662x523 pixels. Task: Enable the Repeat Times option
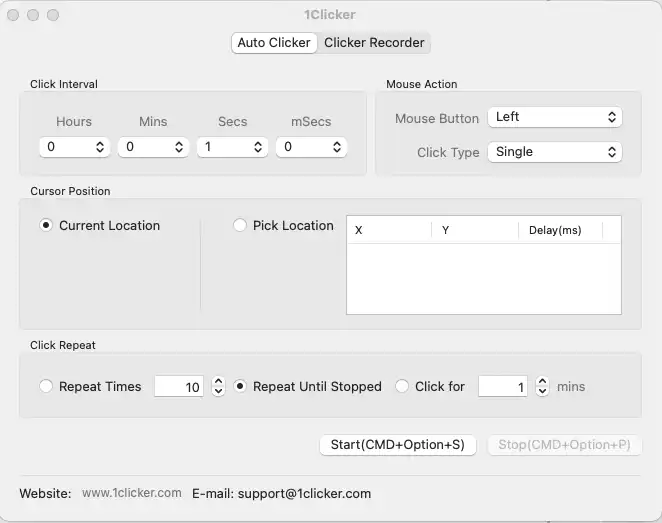46,386
